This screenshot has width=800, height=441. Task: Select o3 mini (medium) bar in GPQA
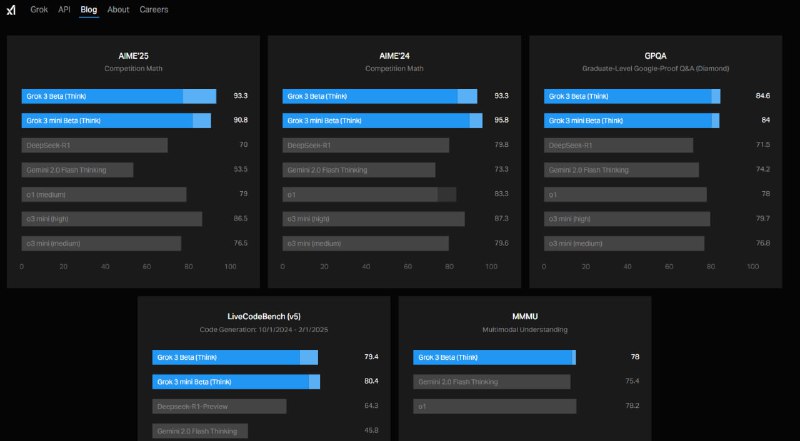pyautogui.click(x=624, y=243)
